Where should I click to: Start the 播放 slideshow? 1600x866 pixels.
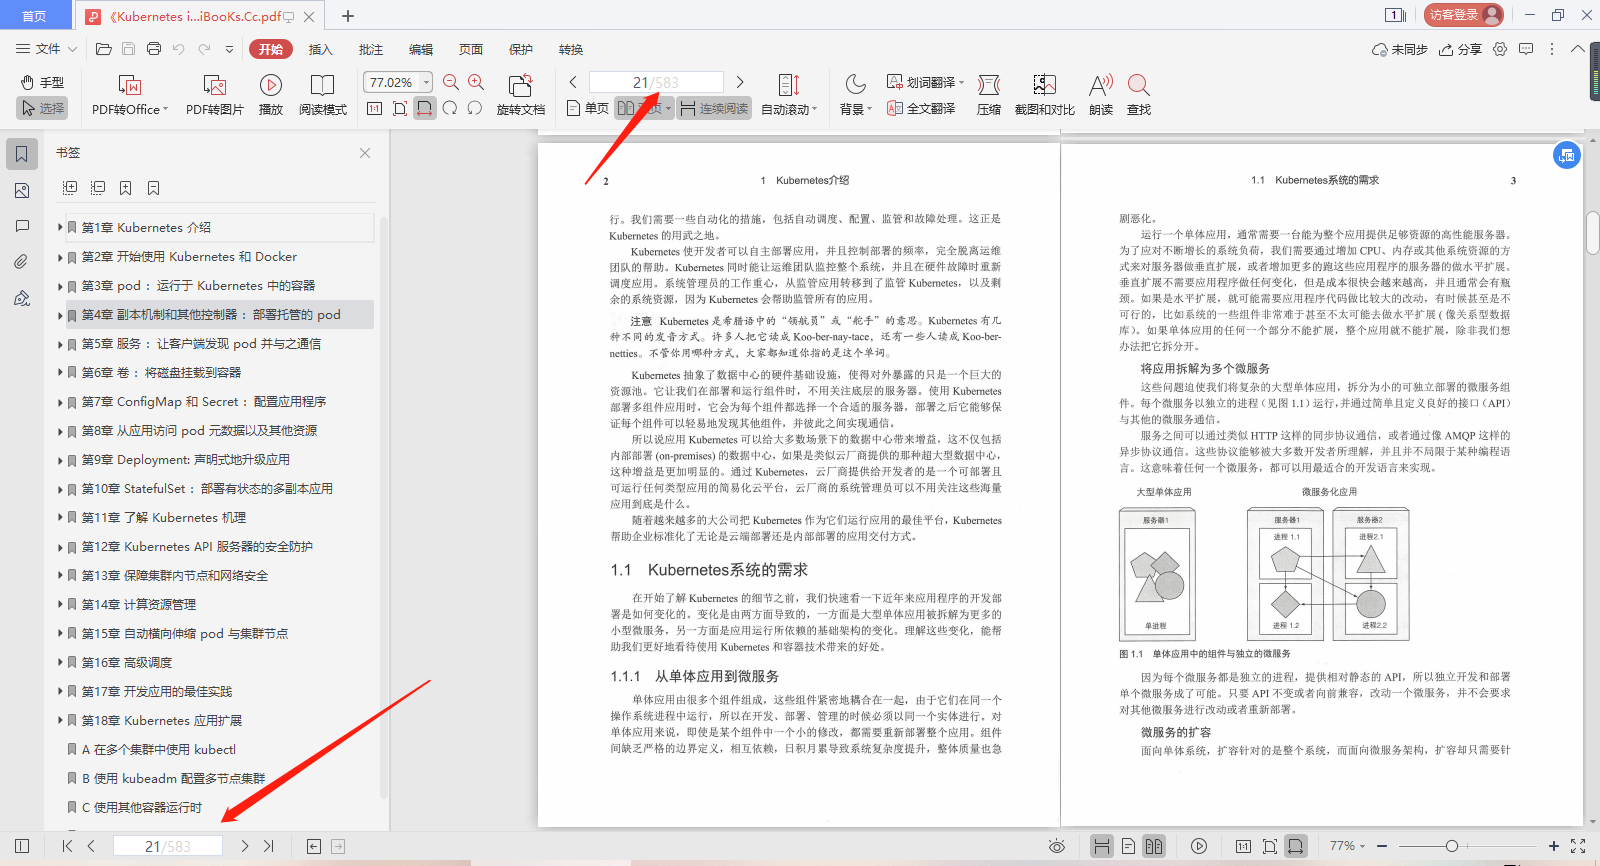[x=271, y=95]
